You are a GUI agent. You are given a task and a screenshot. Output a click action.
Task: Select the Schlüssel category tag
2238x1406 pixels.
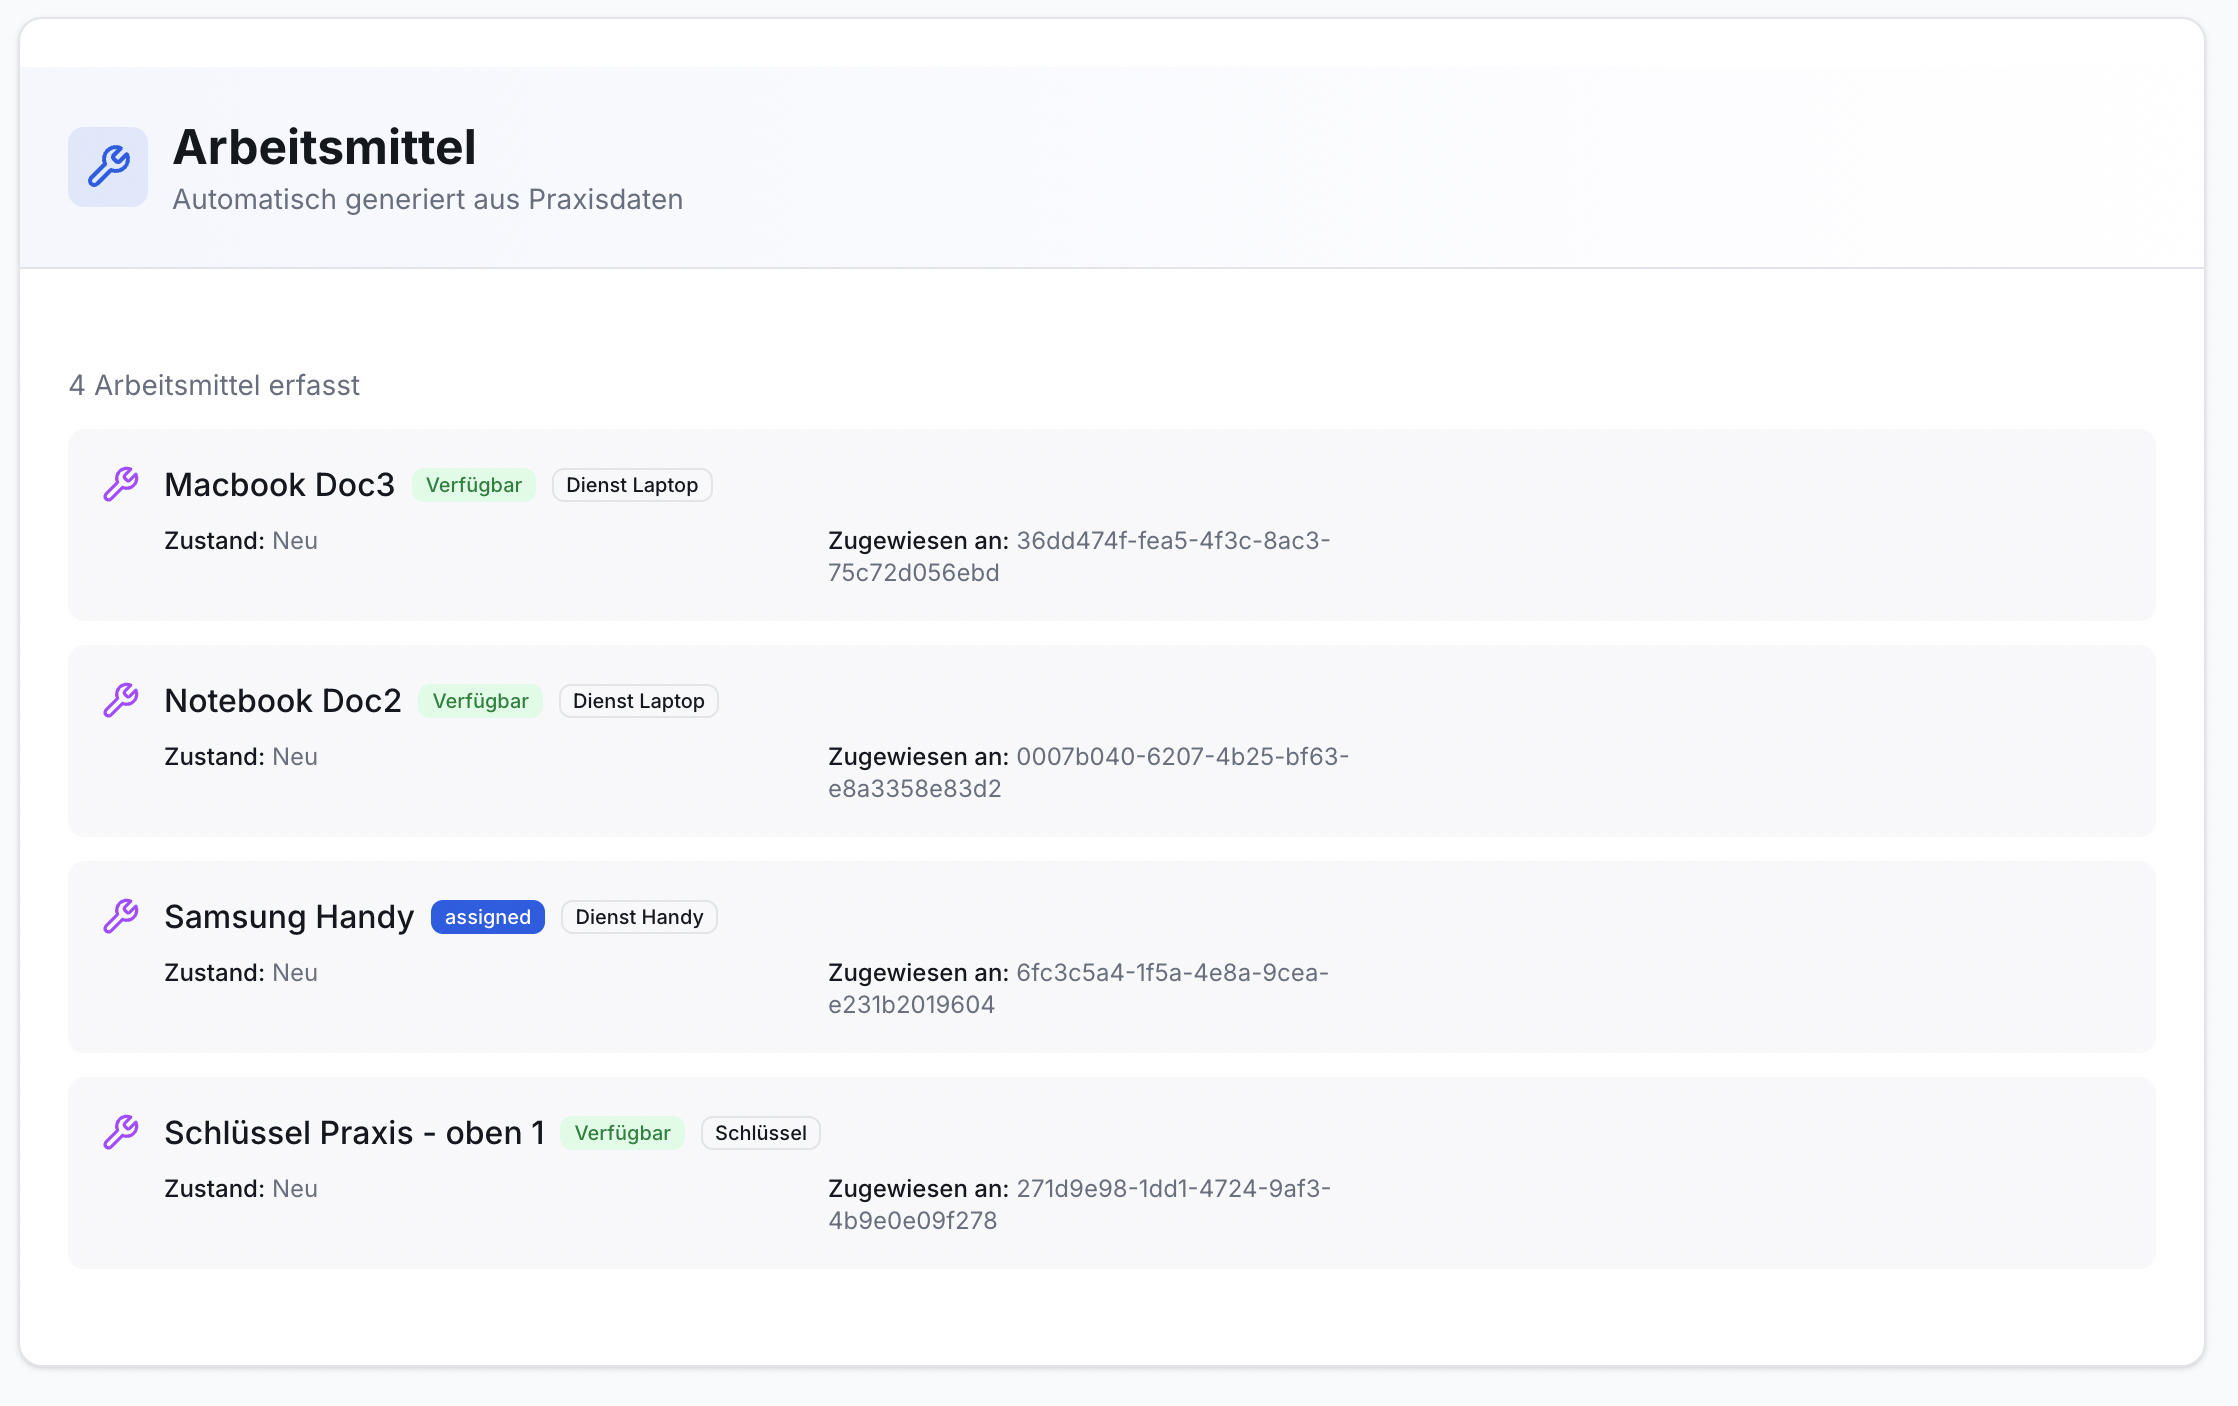pos(761,1133)
